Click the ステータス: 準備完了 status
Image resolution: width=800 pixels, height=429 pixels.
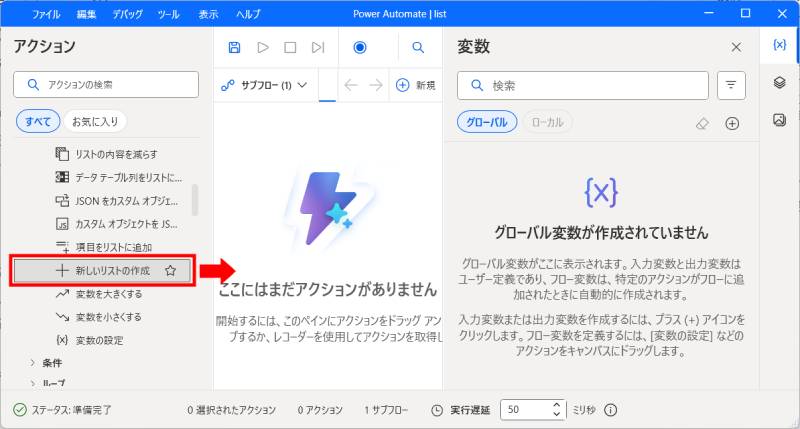pos(62,410)
